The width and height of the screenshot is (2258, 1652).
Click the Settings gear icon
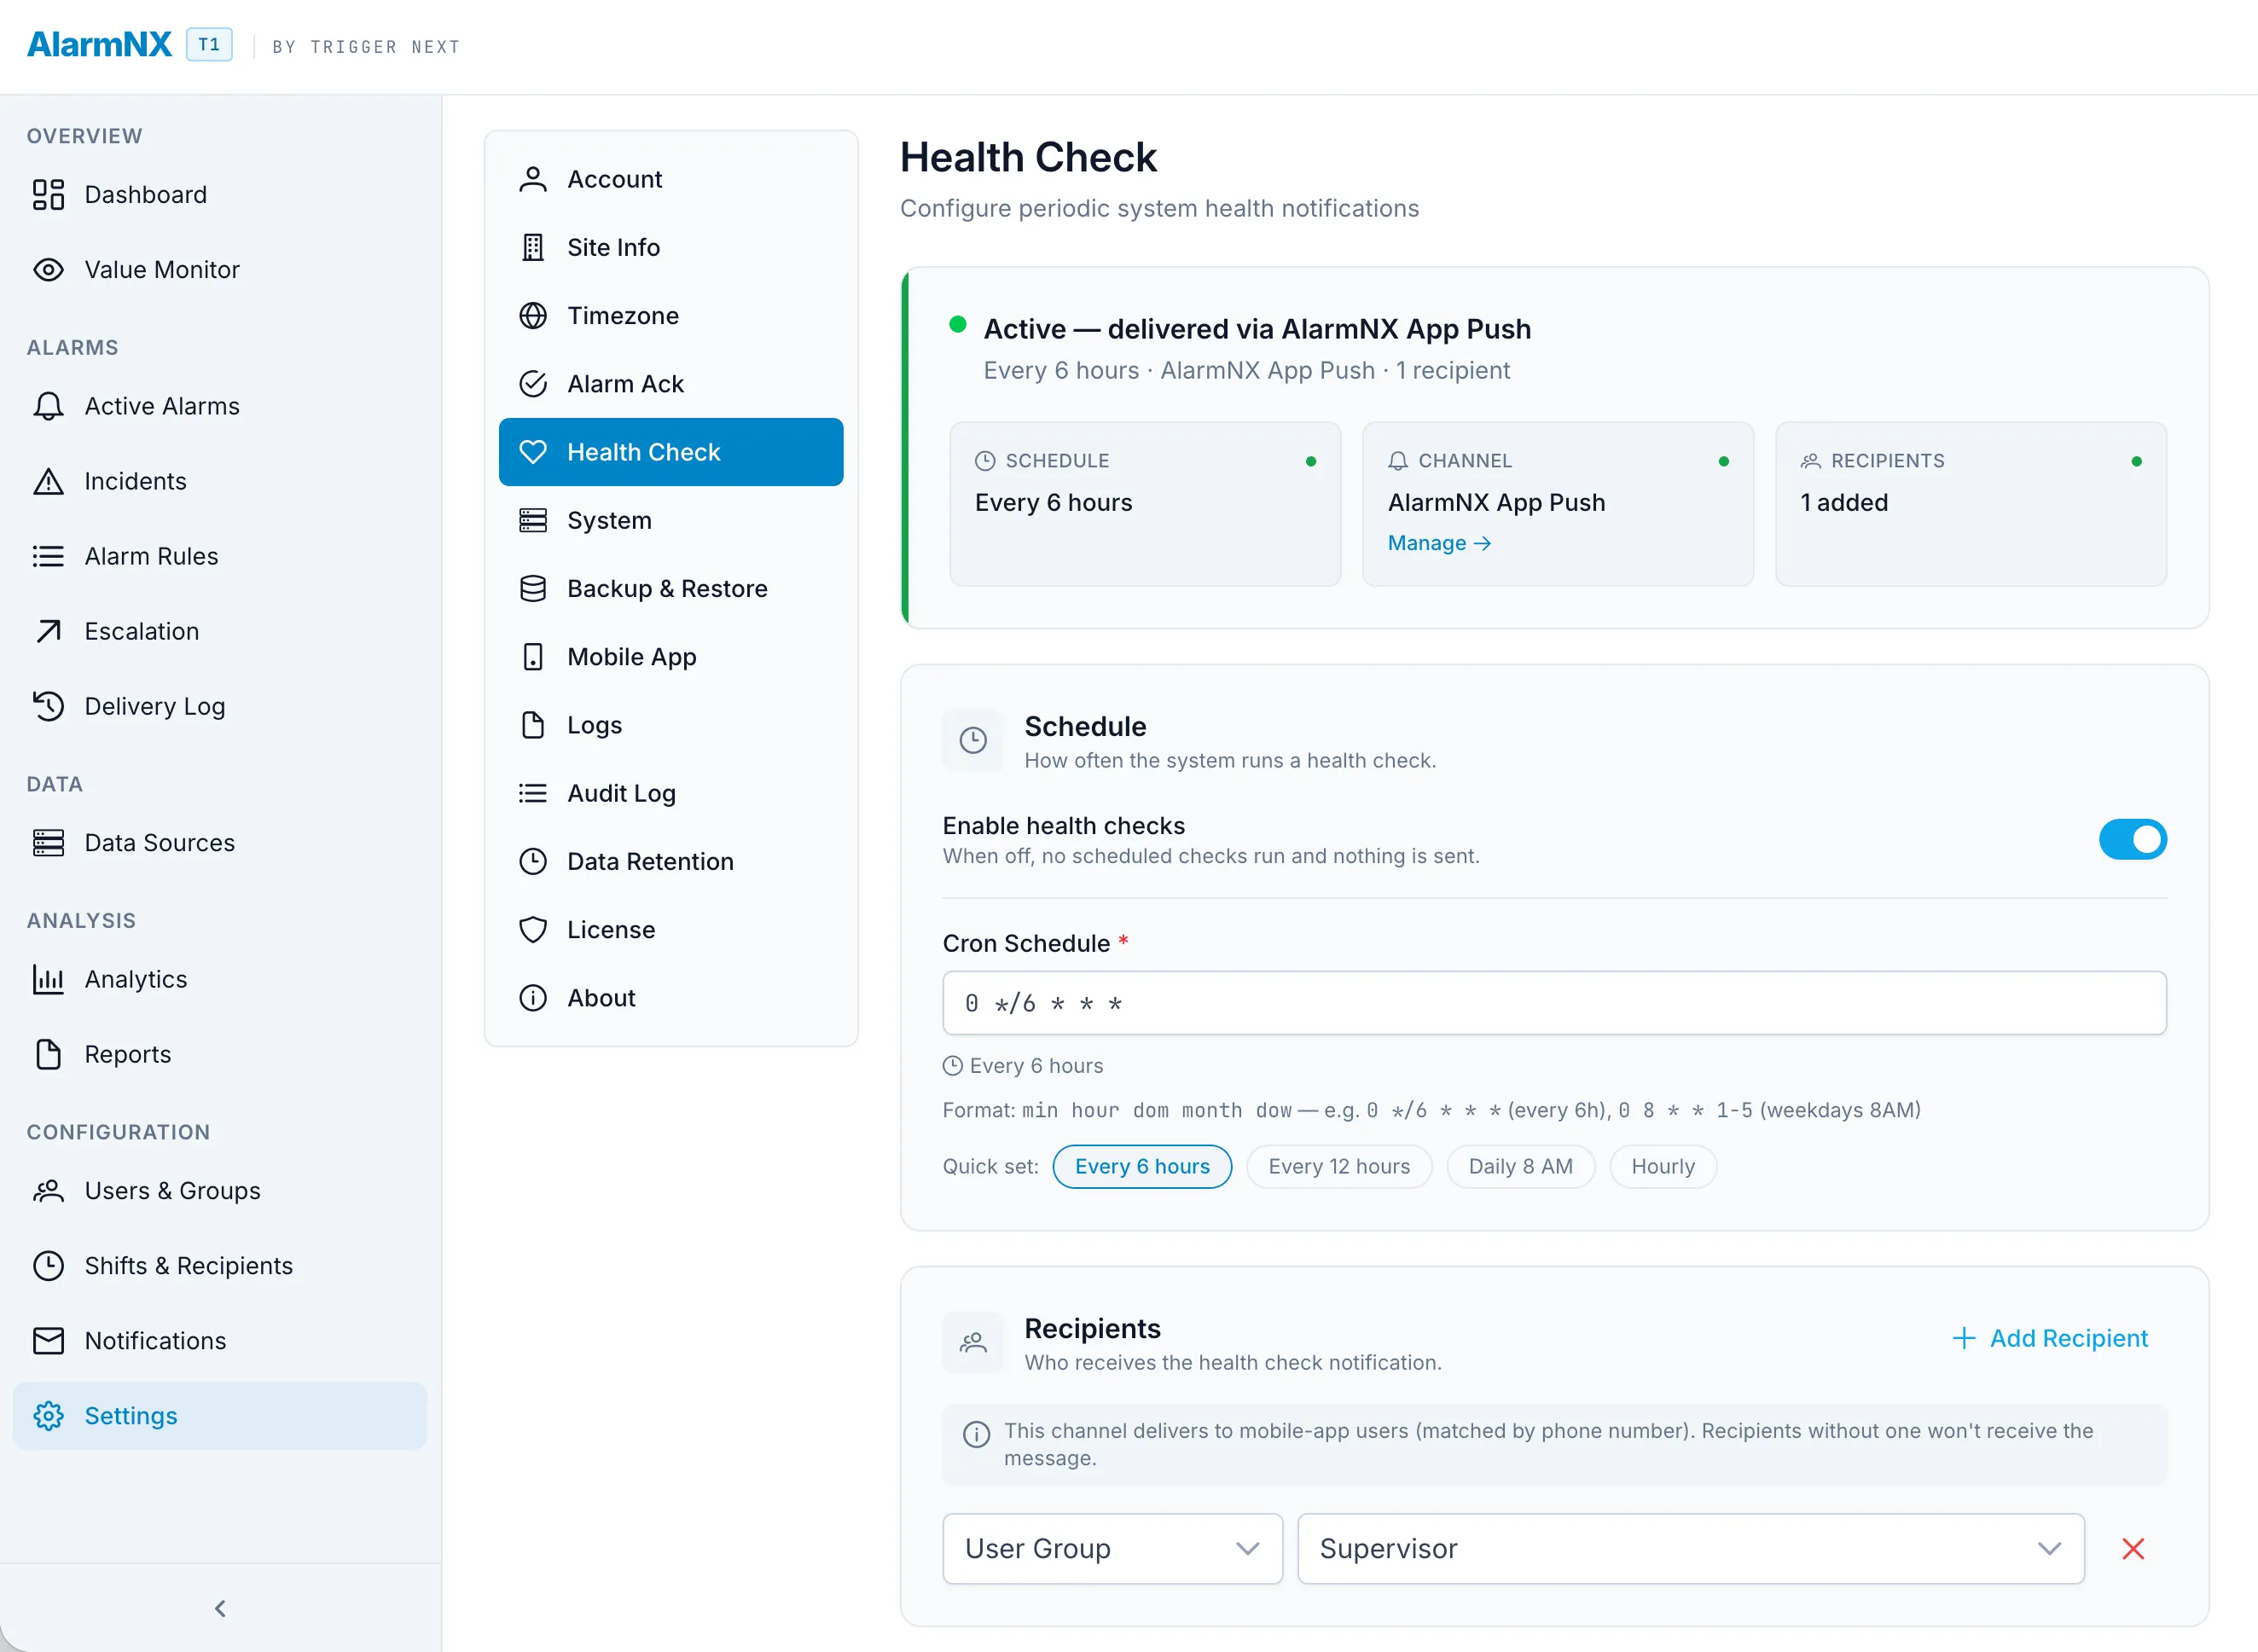pos(48,1416)
